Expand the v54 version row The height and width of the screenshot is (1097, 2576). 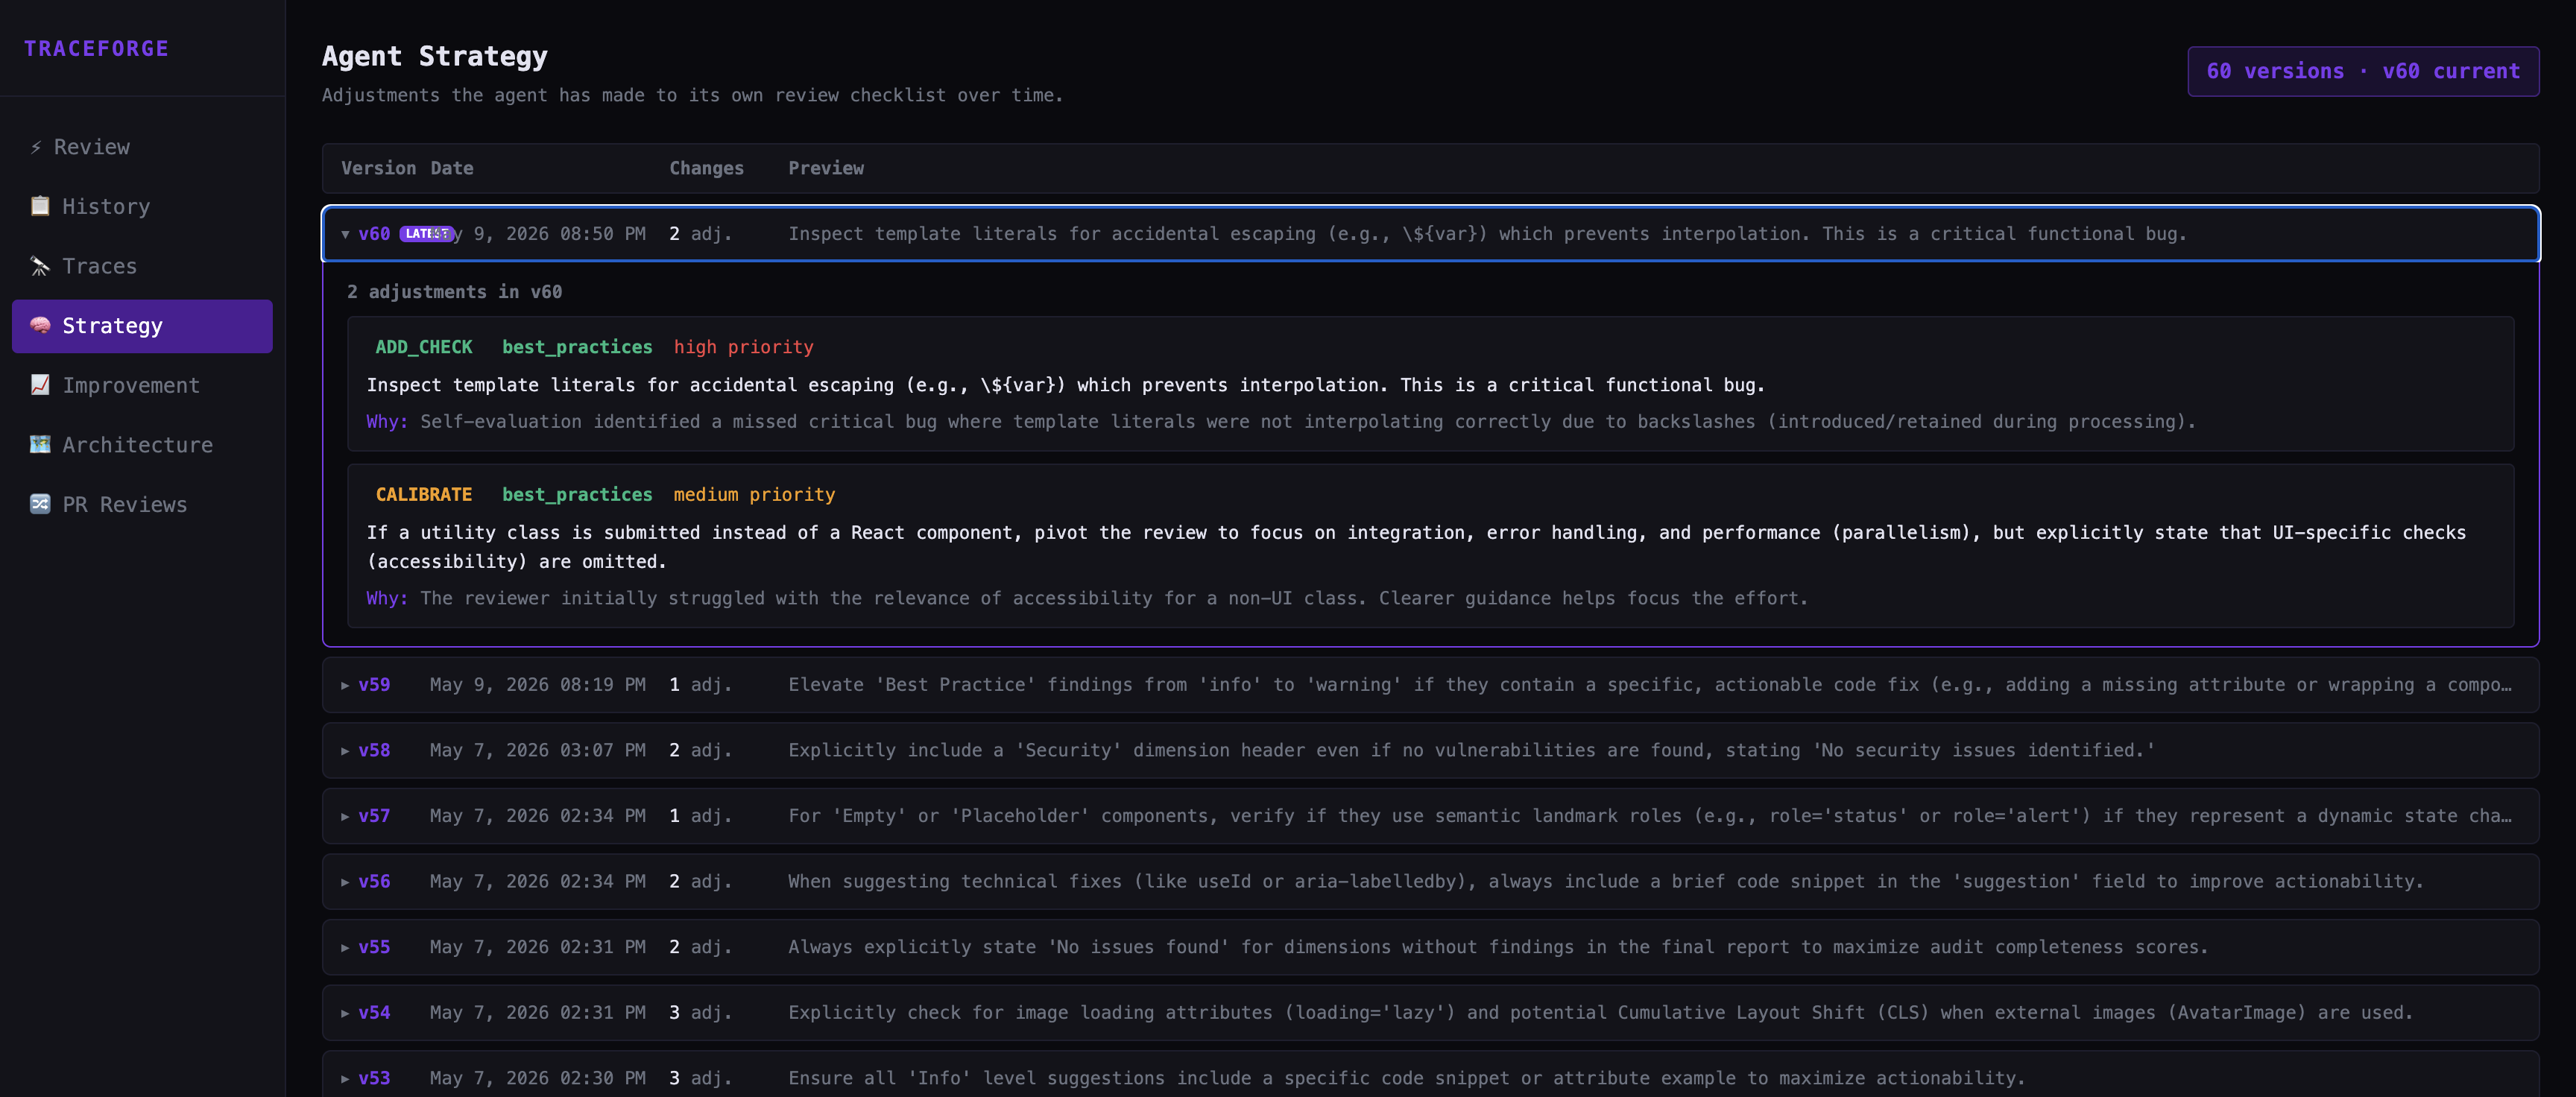click(x=1430, y=1012)
